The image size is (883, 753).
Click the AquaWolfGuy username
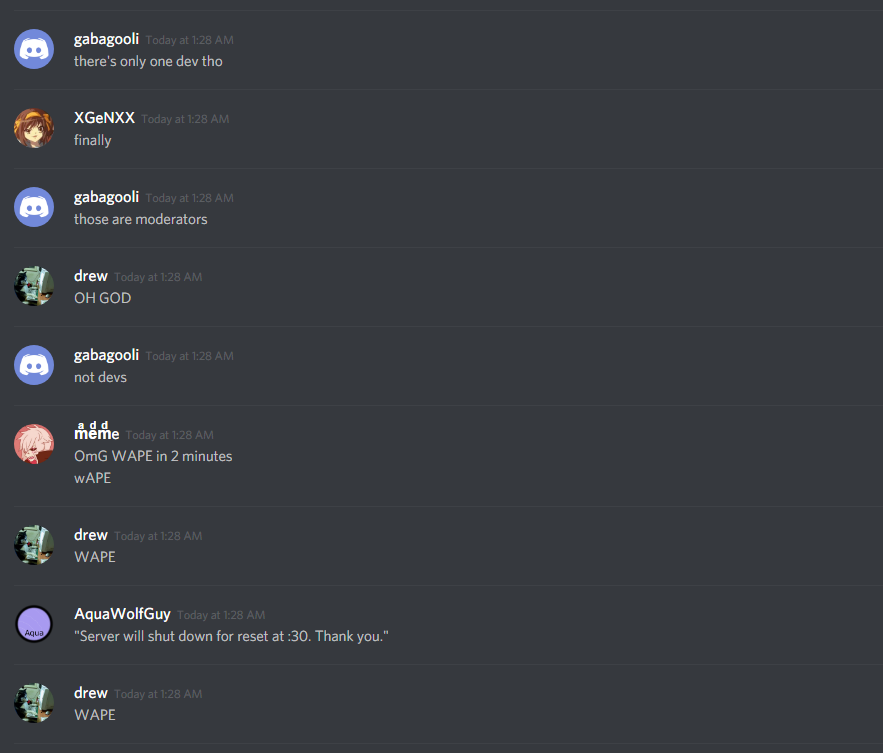[x=122, y=614]
